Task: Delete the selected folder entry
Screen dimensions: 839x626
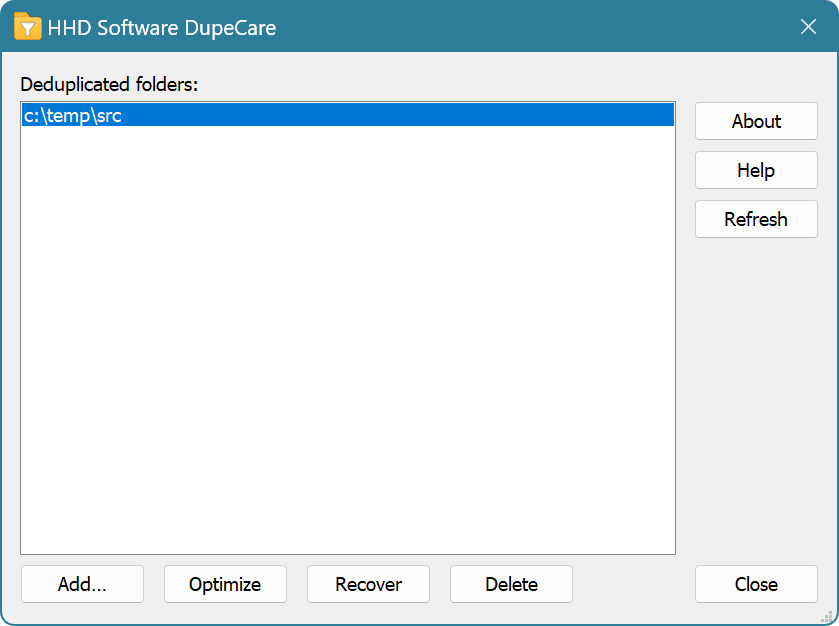Action: (x=512, y=584)
